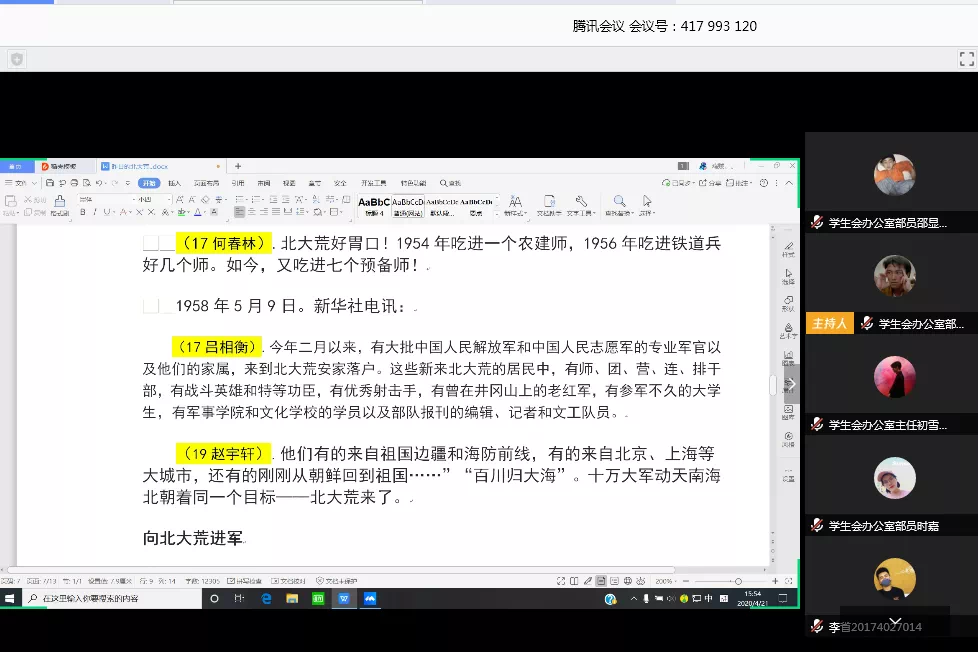Click the new document tab plus button
The image size is (978, 652).
(238, 166)
